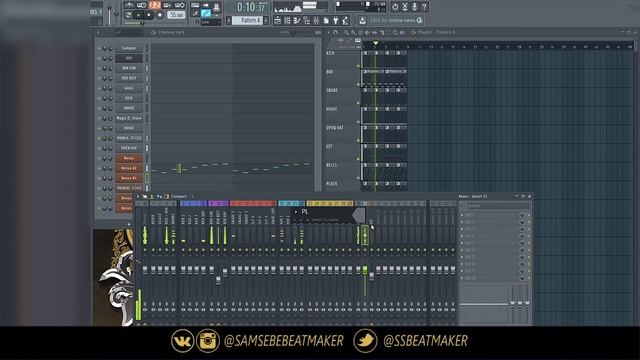
Task: Open the playlist view icon in the shortcut toolbar
Action: pyautogui.click(x=278, y=20)
